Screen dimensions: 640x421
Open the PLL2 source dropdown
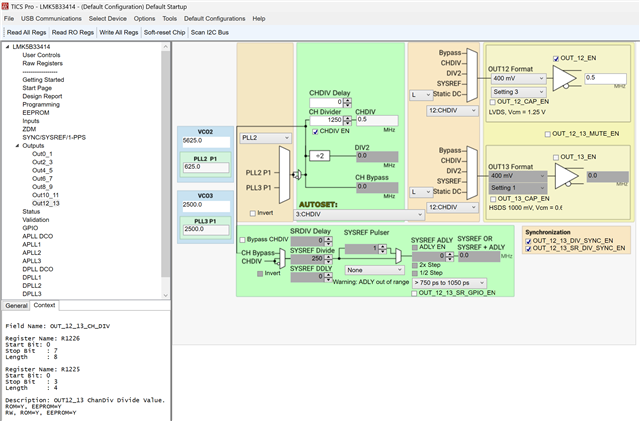(x=265, y=138)
